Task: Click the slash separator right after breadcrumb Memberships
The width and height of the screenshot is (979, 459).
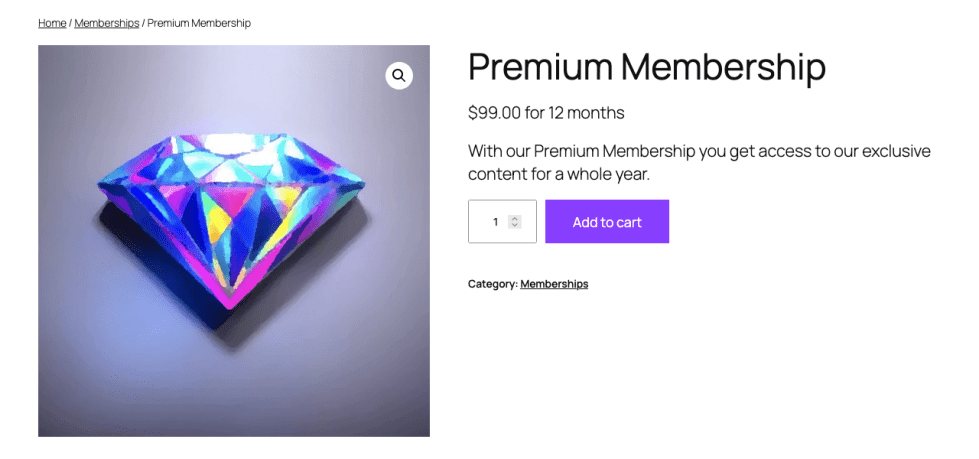Action: [143, 23]
